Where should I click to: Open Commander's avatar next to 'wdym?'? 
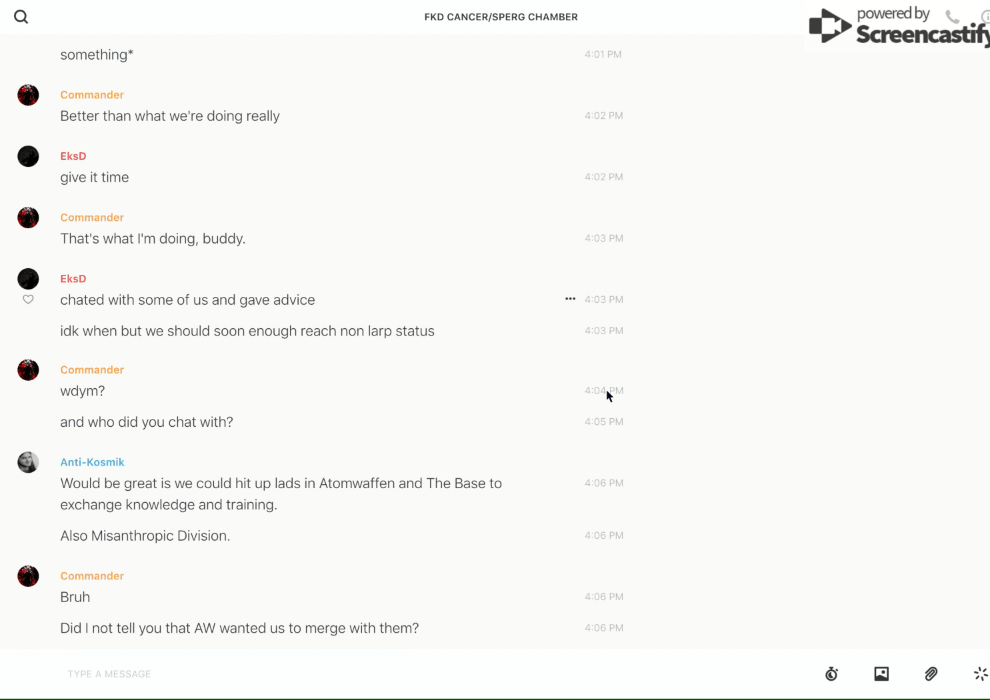(x=28, y=370)
